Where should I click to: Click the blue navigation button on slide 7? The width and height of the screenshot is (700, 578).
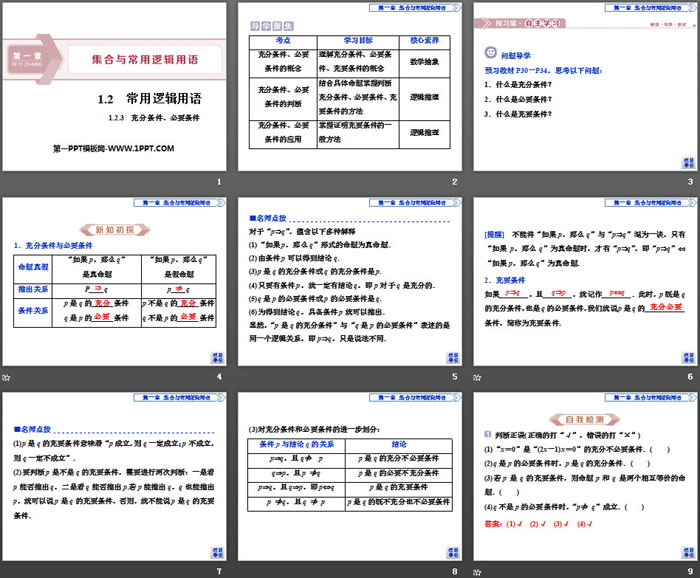tap(215, 551)
